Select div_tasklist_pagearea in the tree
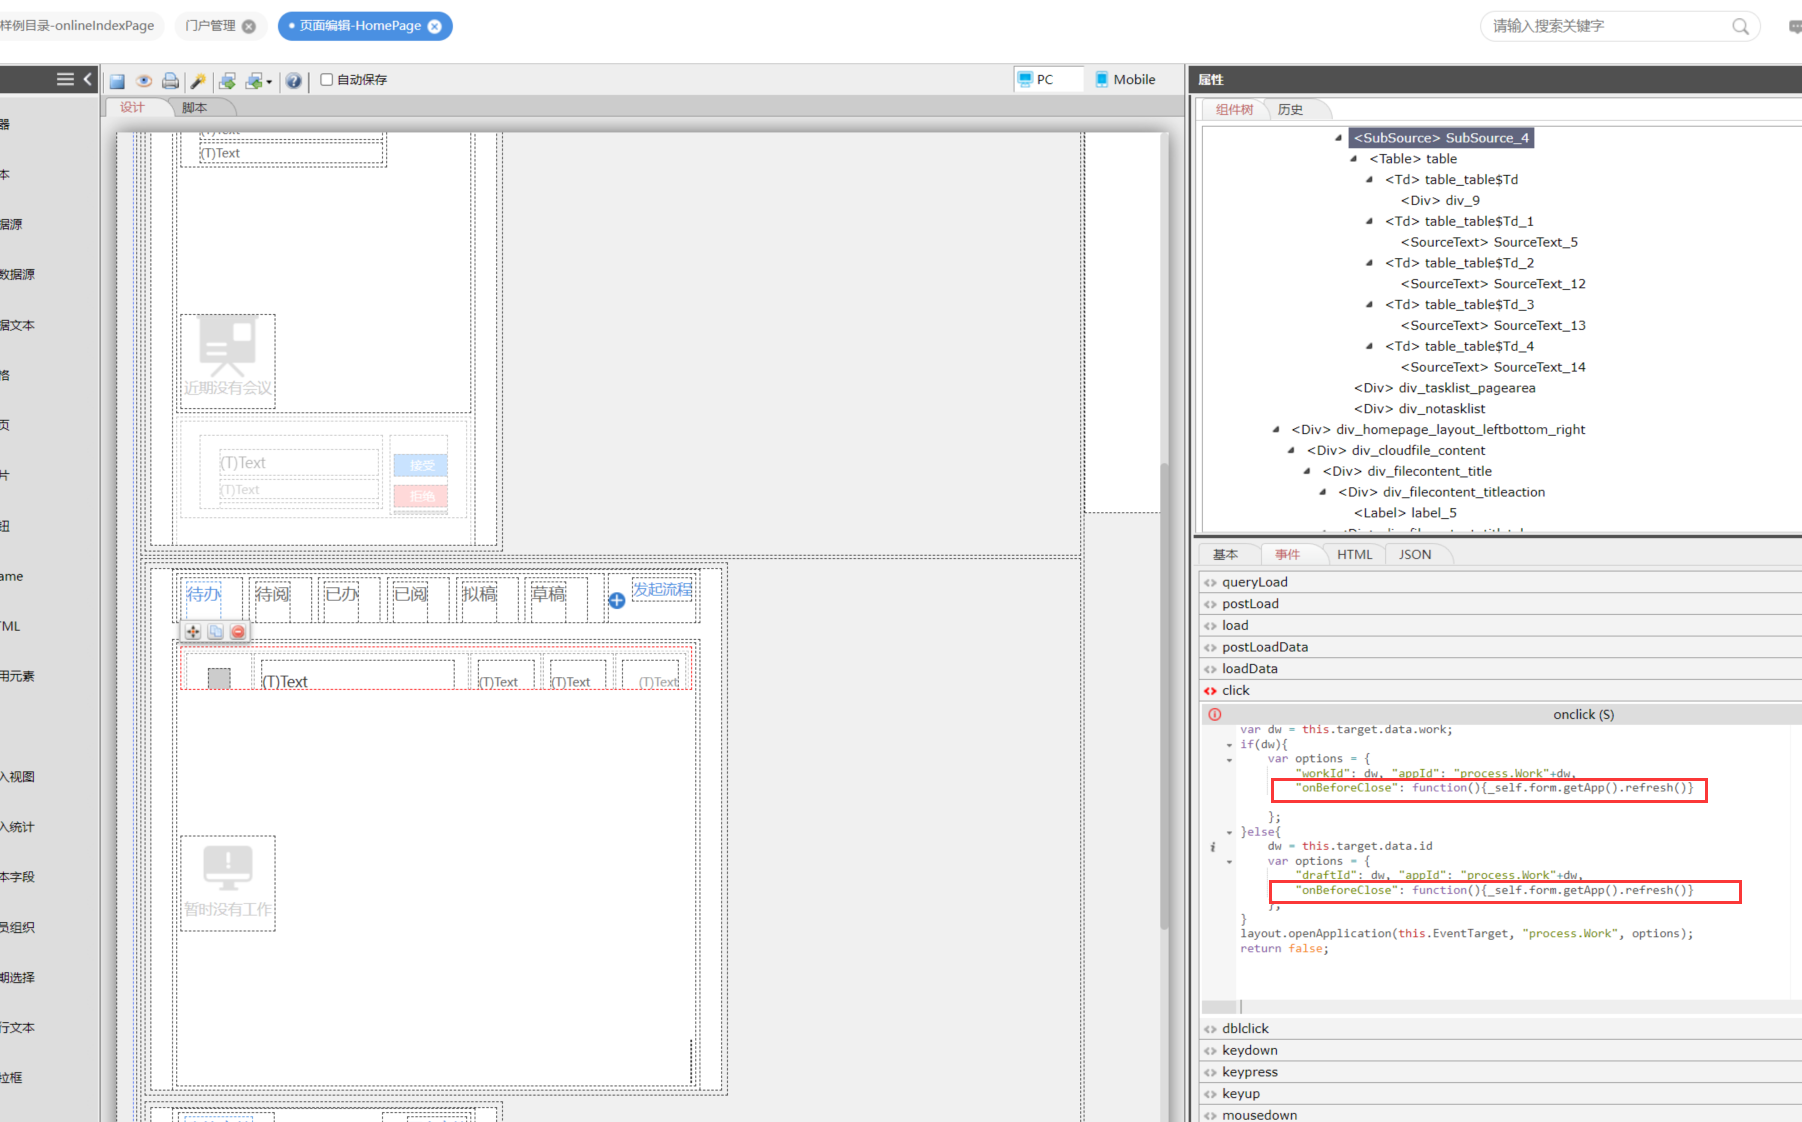 [1445, 388]
